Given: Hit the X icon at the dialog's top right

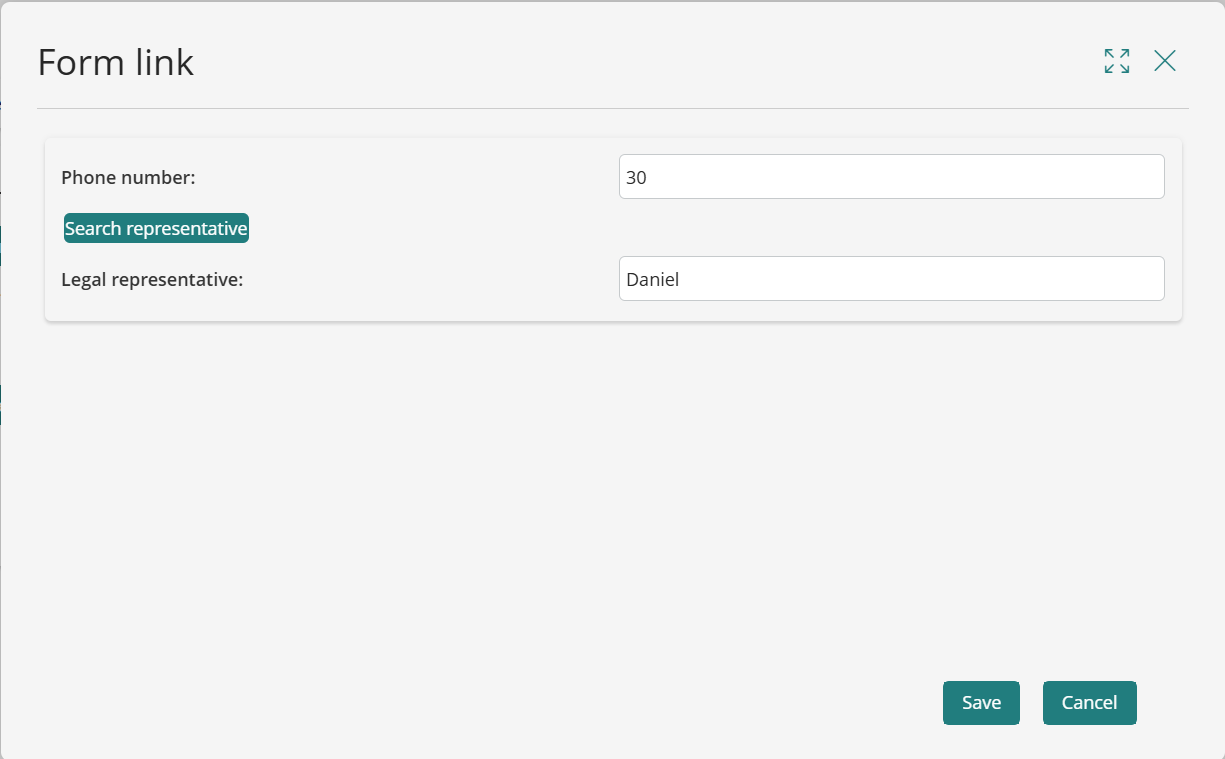Looking at the screenshot, I should coord(1165,61).
